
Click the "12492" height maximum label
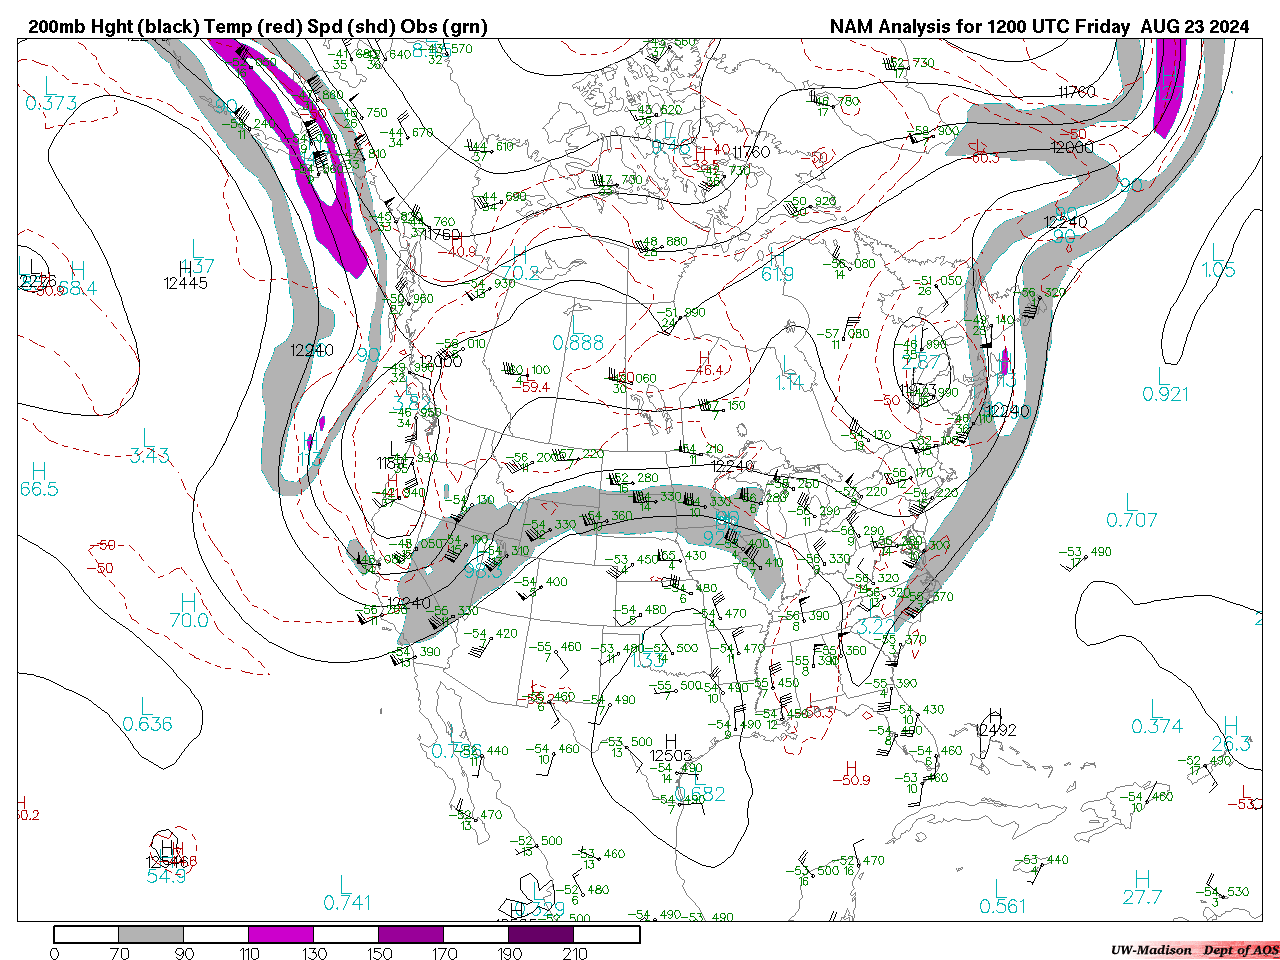tap(996, 730)
